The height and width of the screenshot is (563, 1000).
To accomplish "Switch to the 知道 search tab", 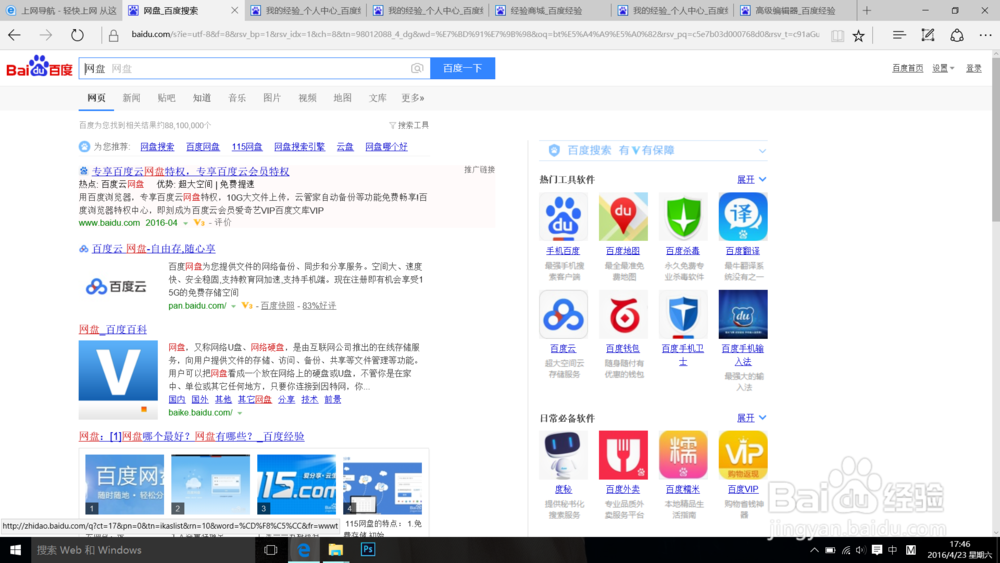I will point(202,98).
